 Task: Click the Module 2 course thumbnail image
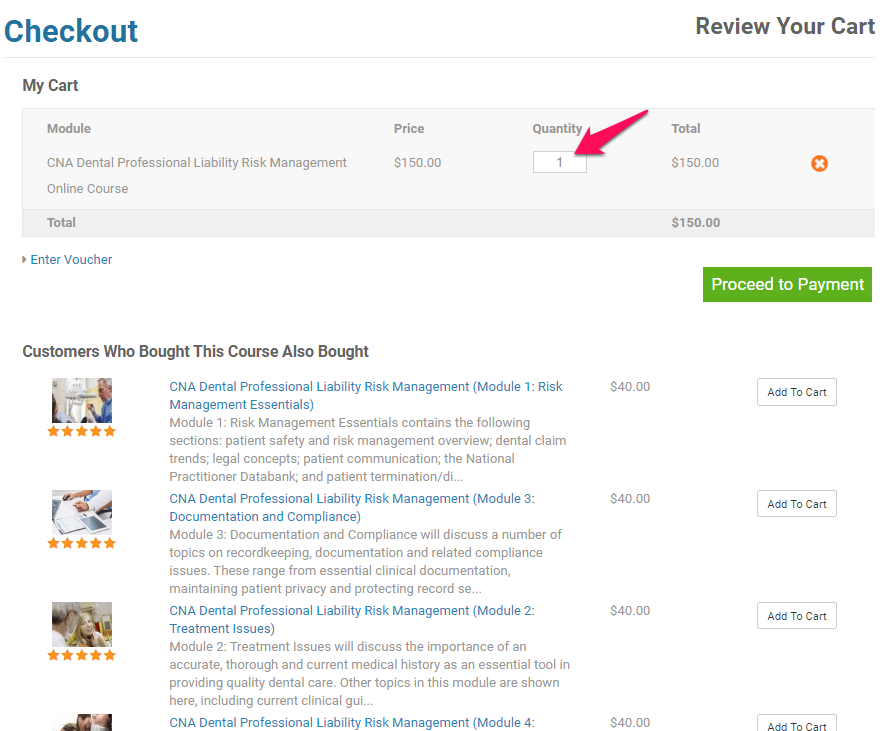pos(82,624)
